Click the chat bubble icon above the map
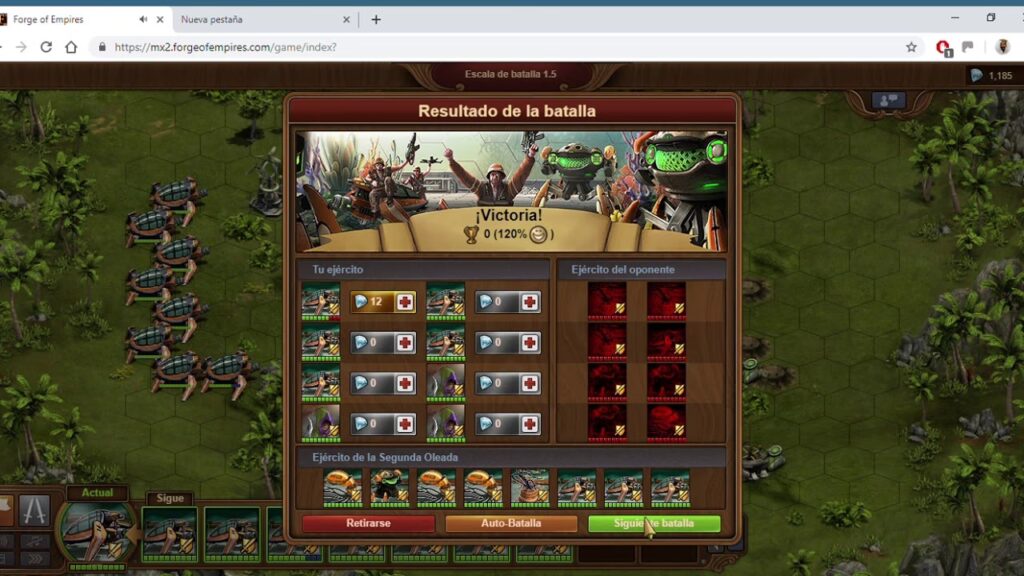This screenshot has width=1024, height=576. 887,100
